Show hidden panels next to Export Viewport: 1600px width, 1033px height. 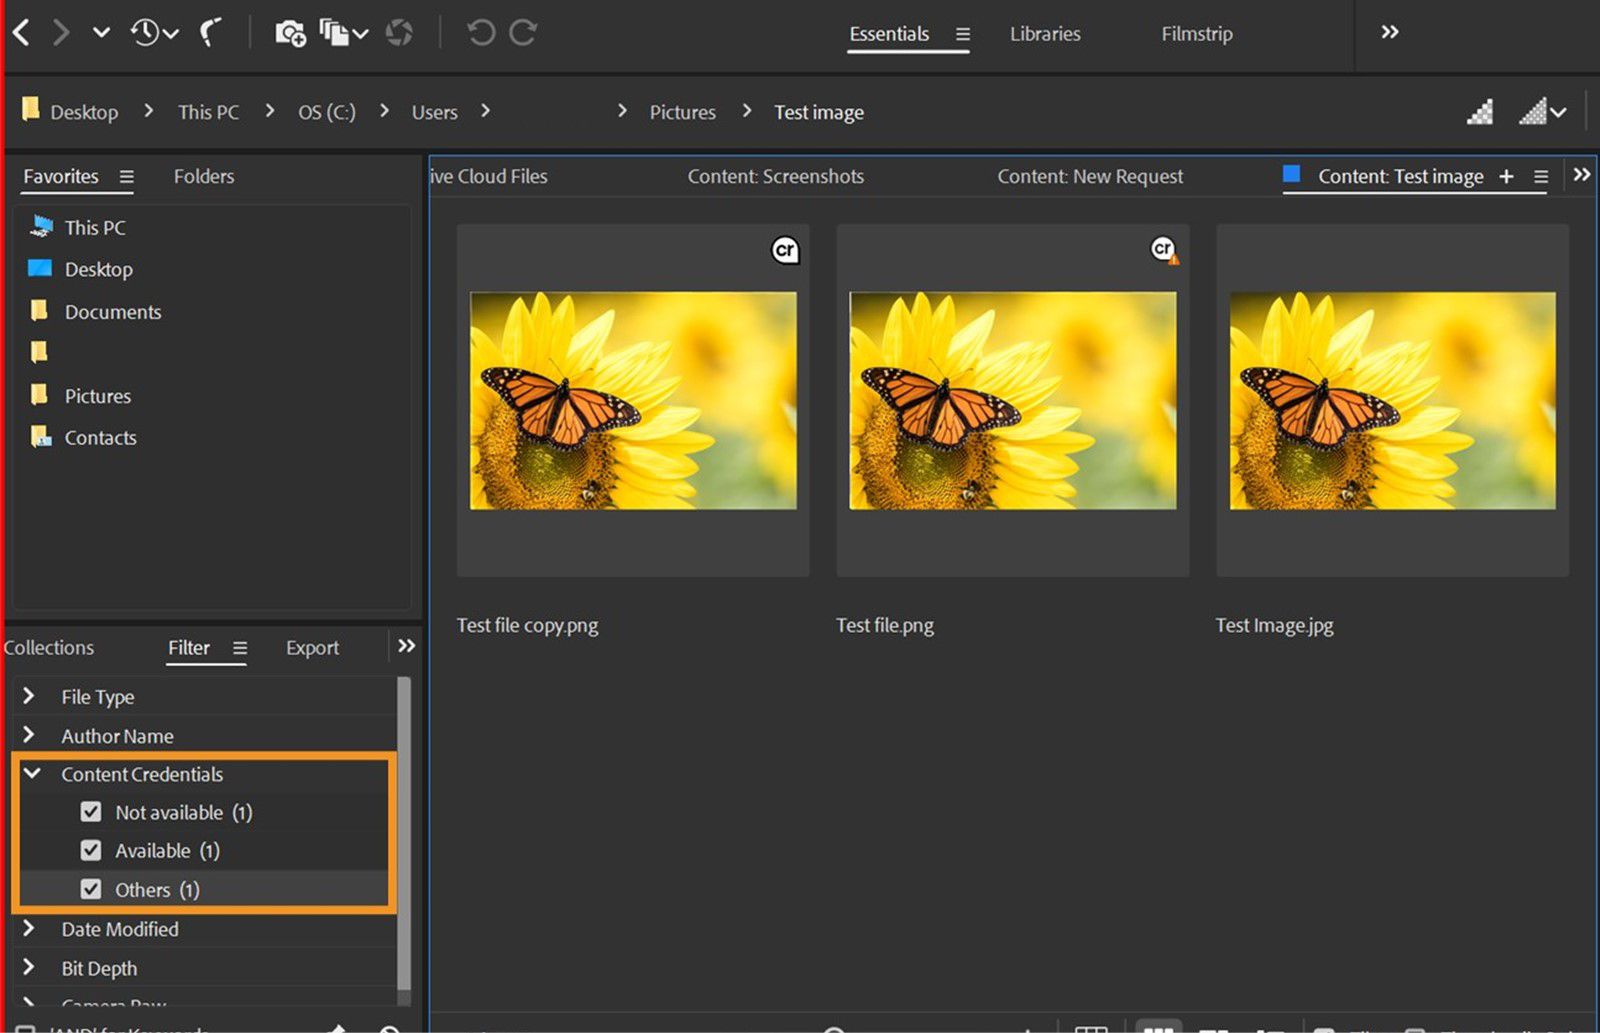(x=406, y=646)
